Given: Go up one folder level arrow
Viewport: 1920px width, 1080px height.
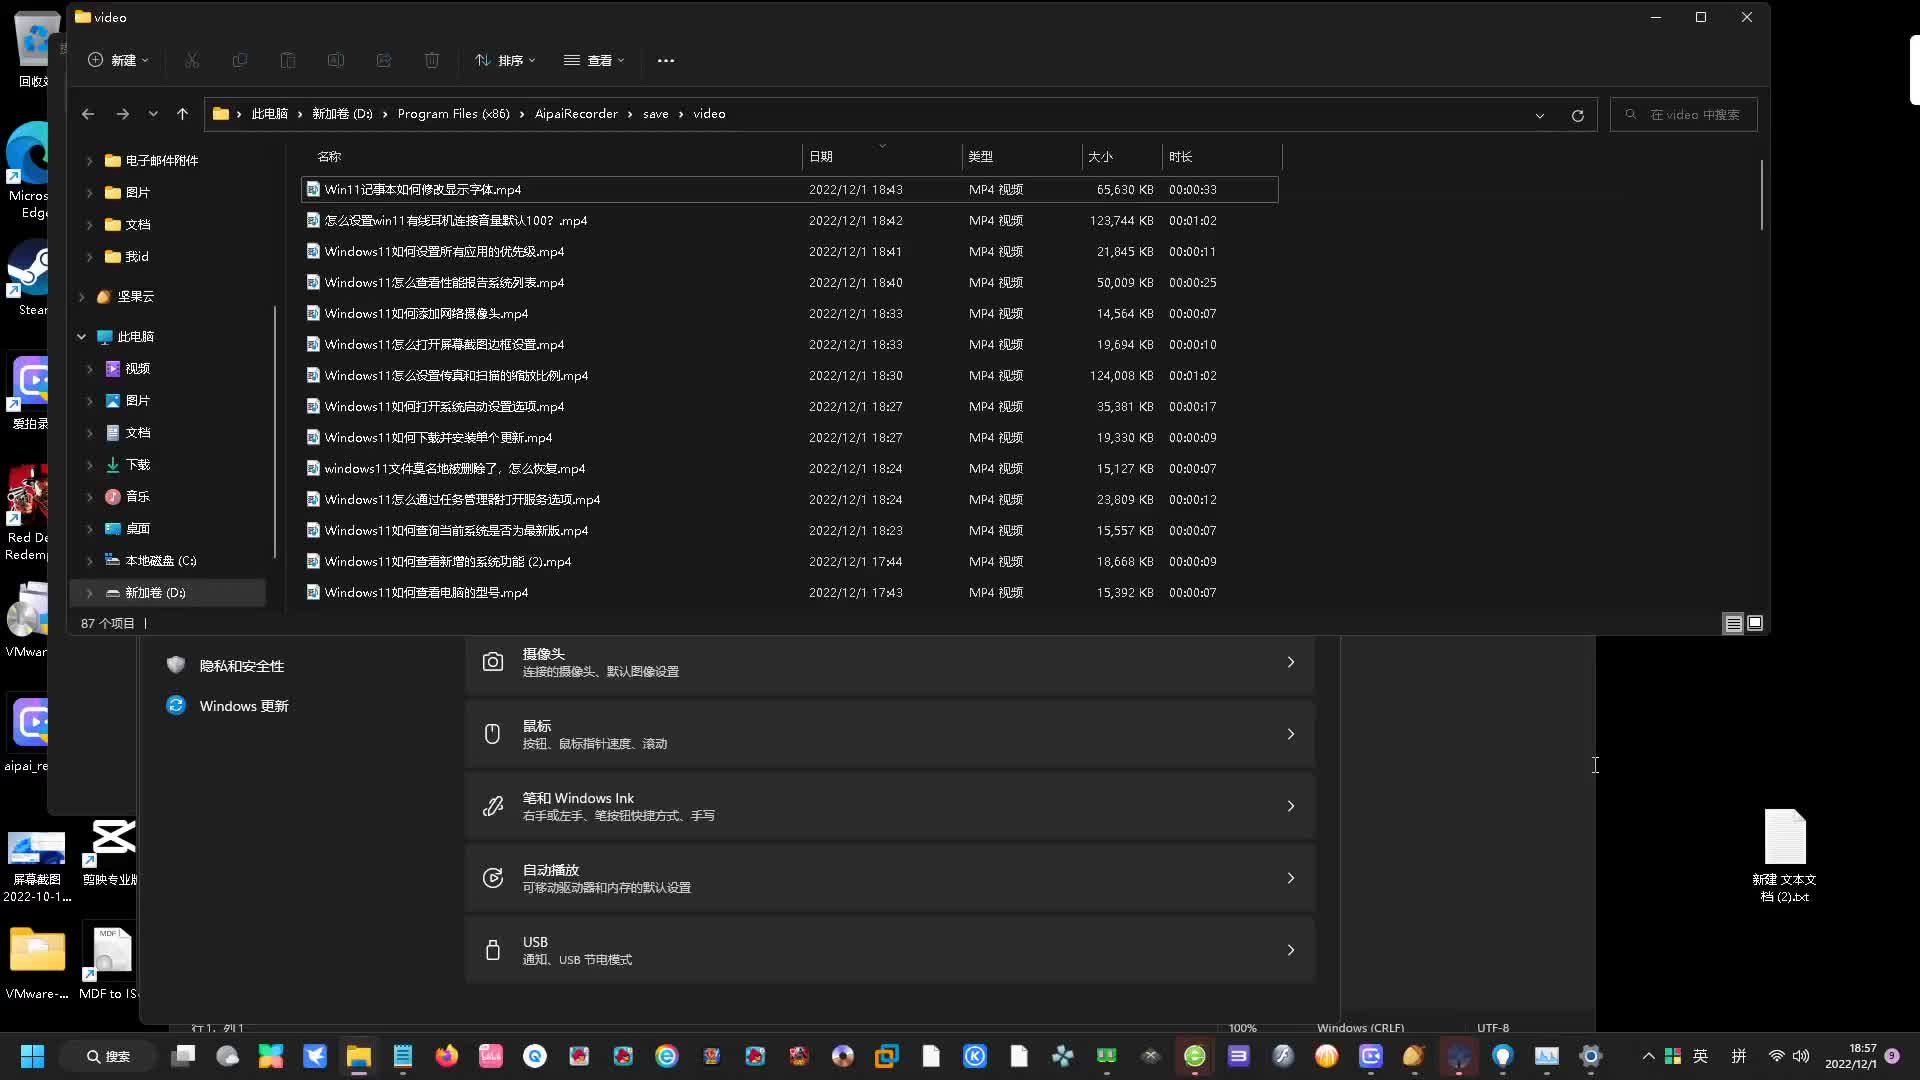Looking at the screenshot, I should pos(182,114).
